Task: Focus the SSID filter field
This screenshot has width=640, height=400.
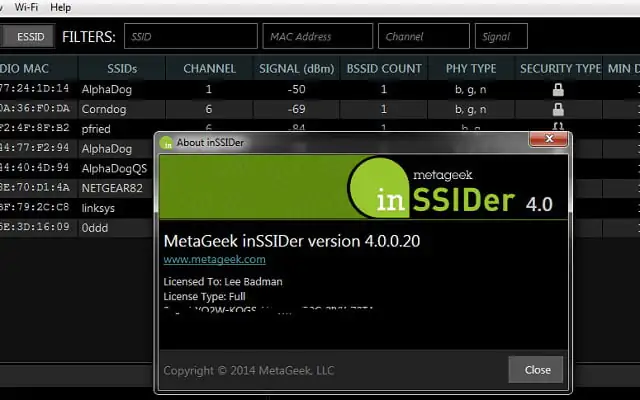Action: point(191,36)
